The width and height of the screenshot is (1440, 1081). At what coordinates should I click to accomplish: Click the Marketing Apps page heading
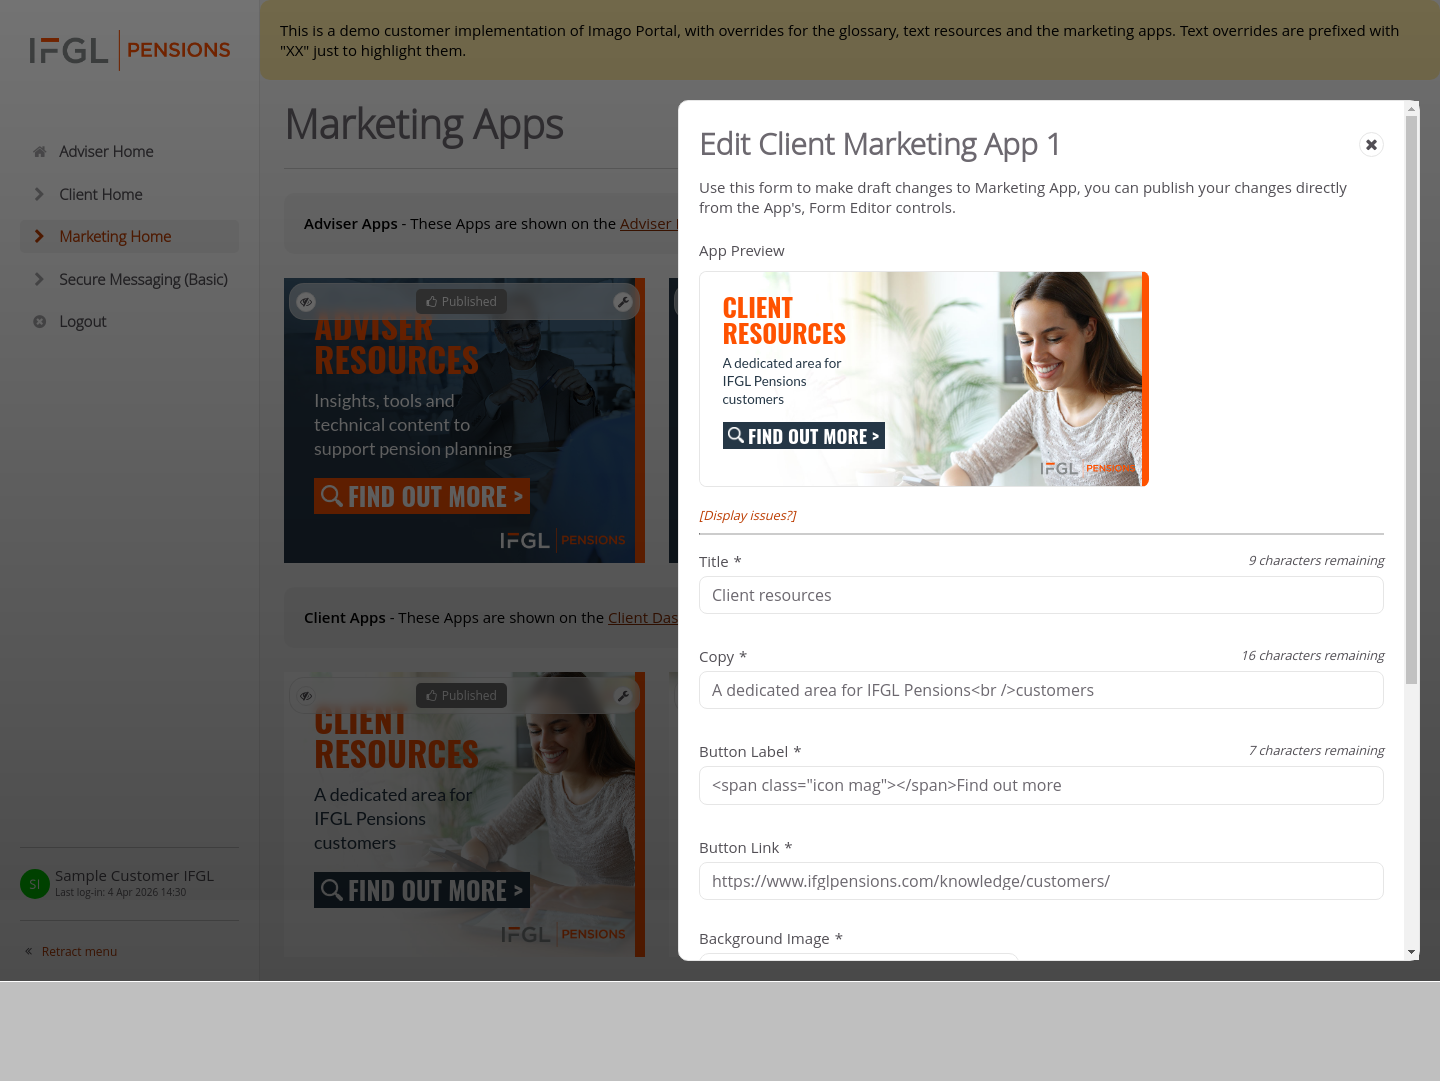(x=424, y=125)
